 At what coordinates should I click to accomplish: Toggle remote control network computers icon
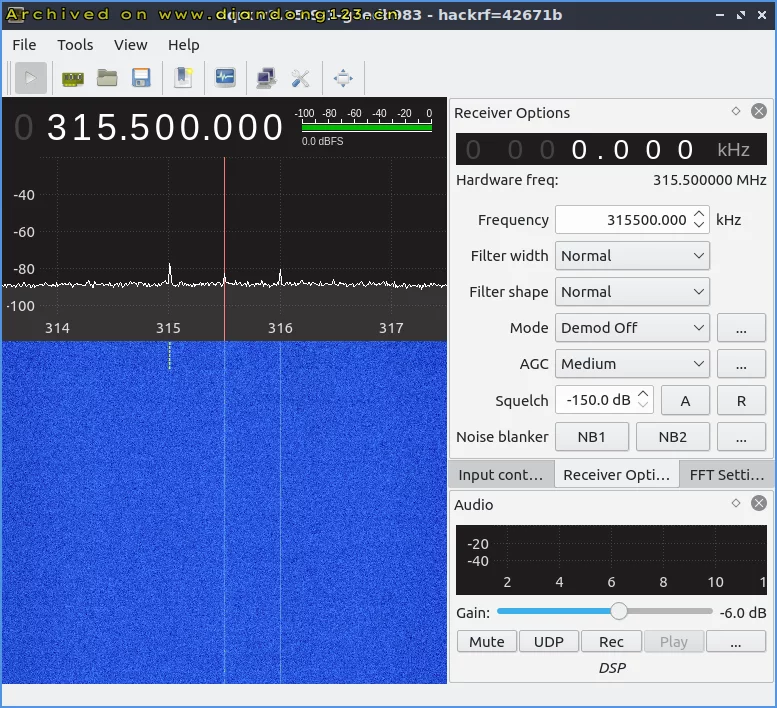pos(266,78)
